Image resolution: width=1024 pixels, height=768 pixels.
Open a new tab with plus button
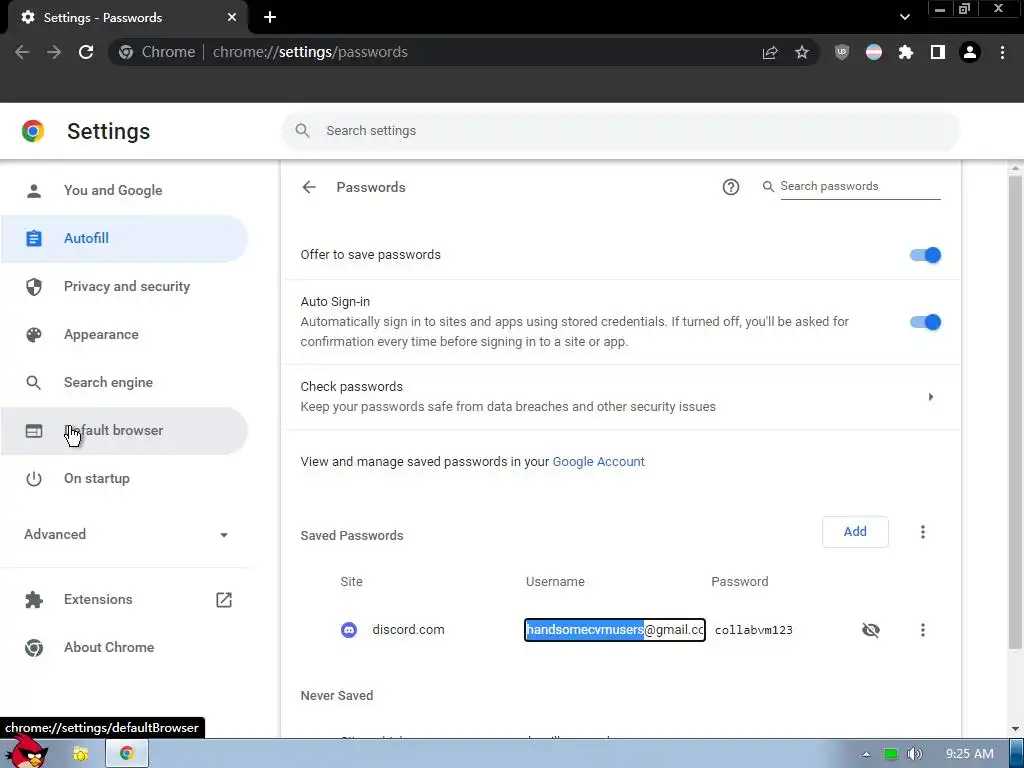coord(270,18)
